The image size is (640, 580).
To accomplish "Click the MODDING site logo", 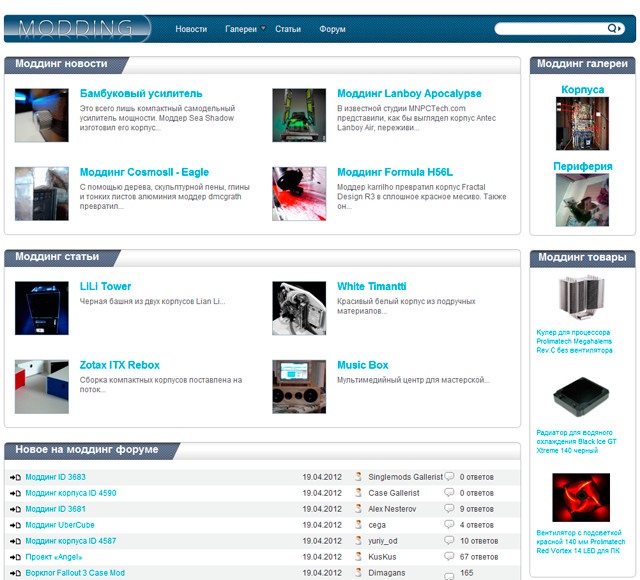I will coord(78,29).
